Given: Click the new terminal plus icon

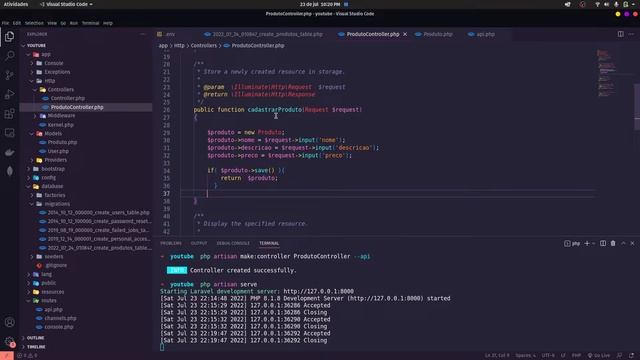Looking at the screenshot, I should (587, 243).
